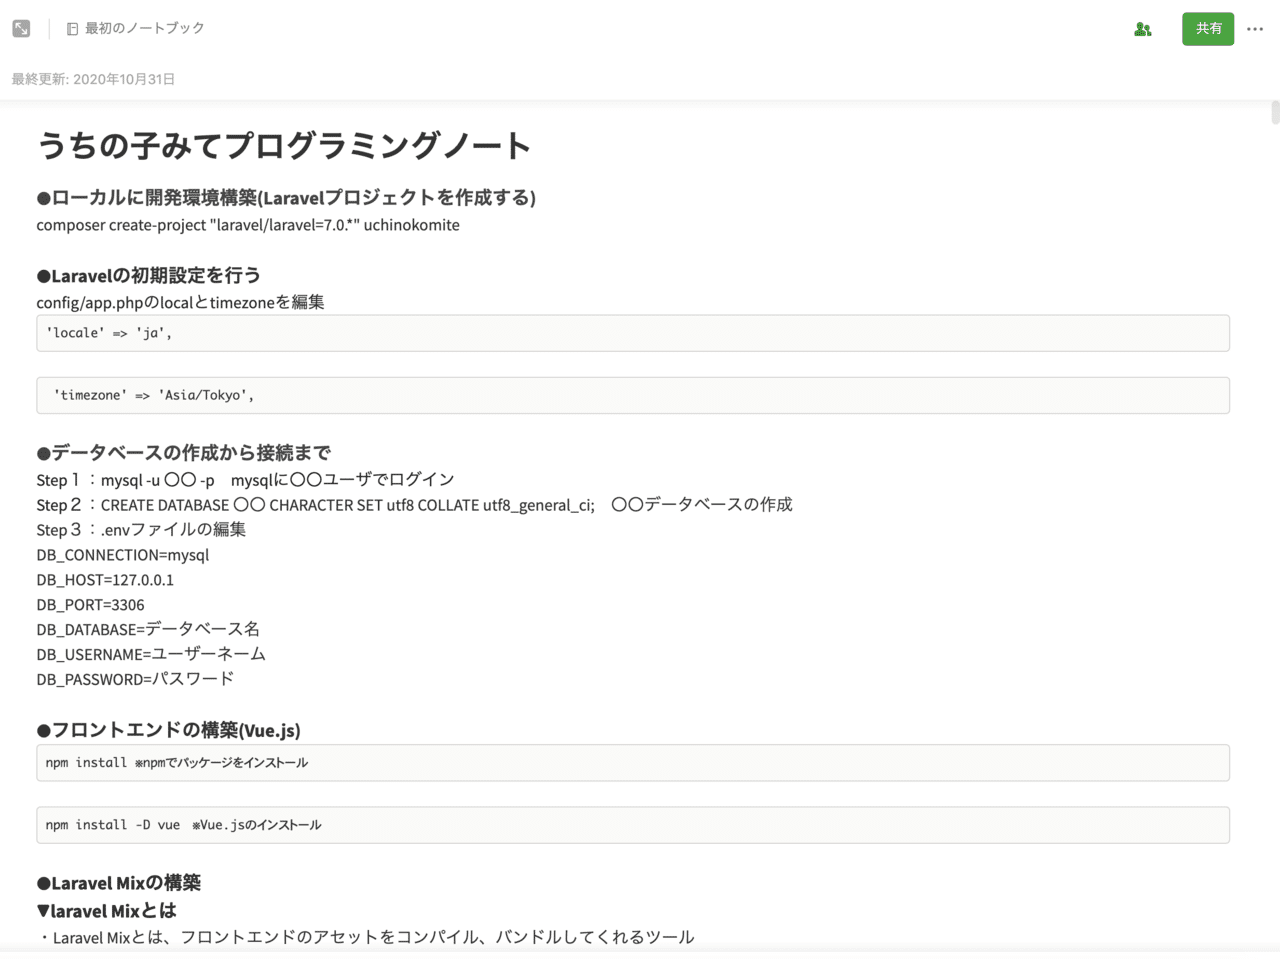Image resolution: width=1280 pixels, height=959 pixels.
Task: Click the DB_HOST=127.0.0.1 line
Action: click(x=105, y=580)
